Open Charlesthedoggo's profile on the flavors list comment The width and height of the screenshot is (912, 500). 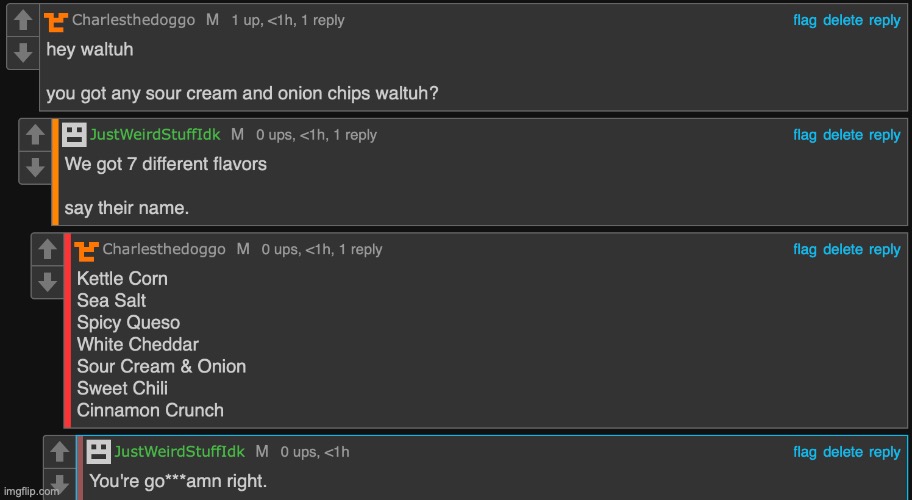tap(165, 249)
